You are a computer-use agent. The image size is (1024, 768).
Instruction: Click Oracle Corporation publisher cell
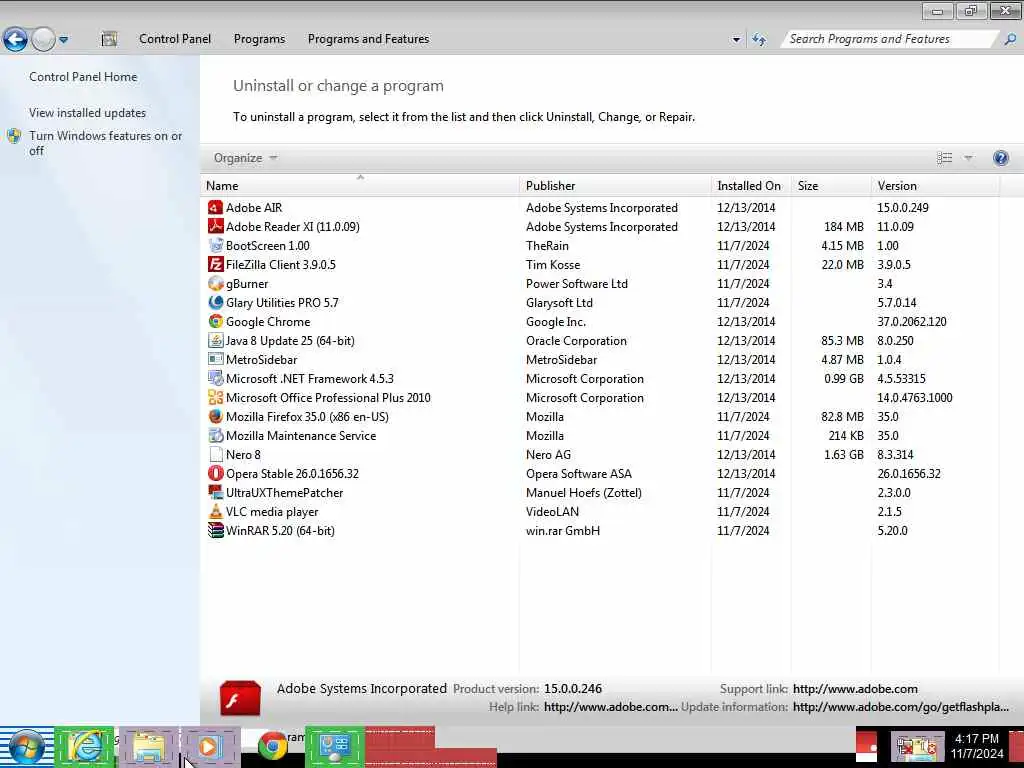pos(576,341)
